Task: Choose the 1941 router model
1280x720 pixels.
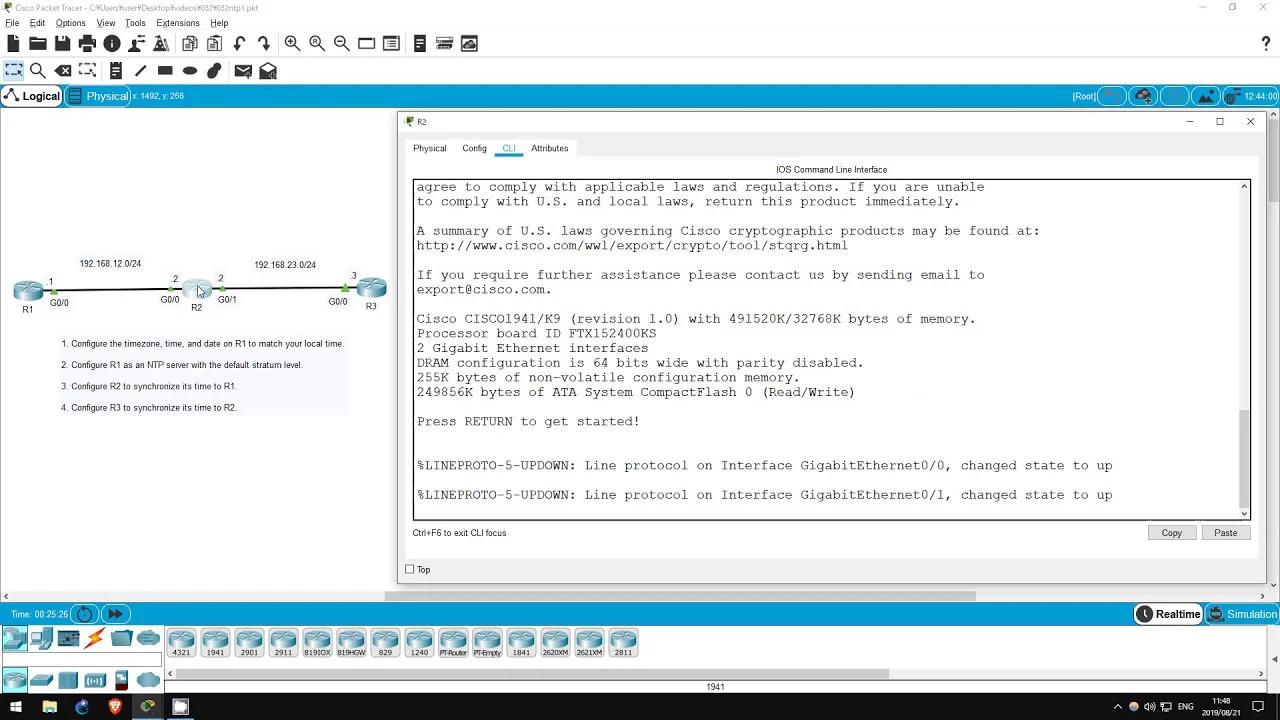Action: [215, 641]
